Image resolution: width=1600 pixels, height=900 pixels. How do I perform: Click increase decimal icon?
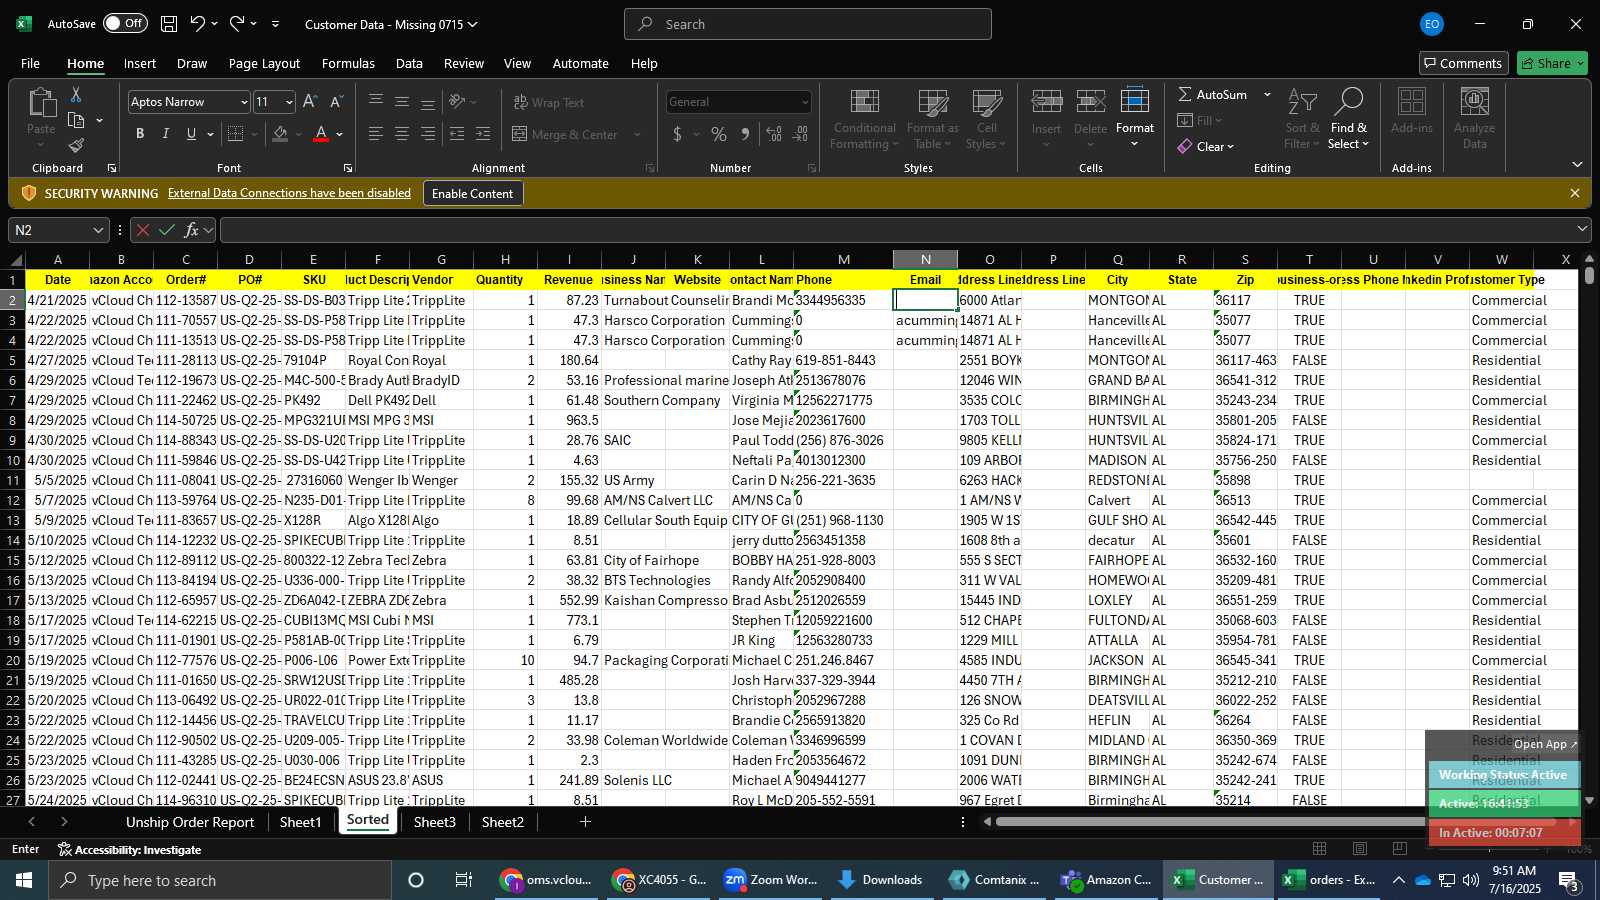tap(774, 134)
